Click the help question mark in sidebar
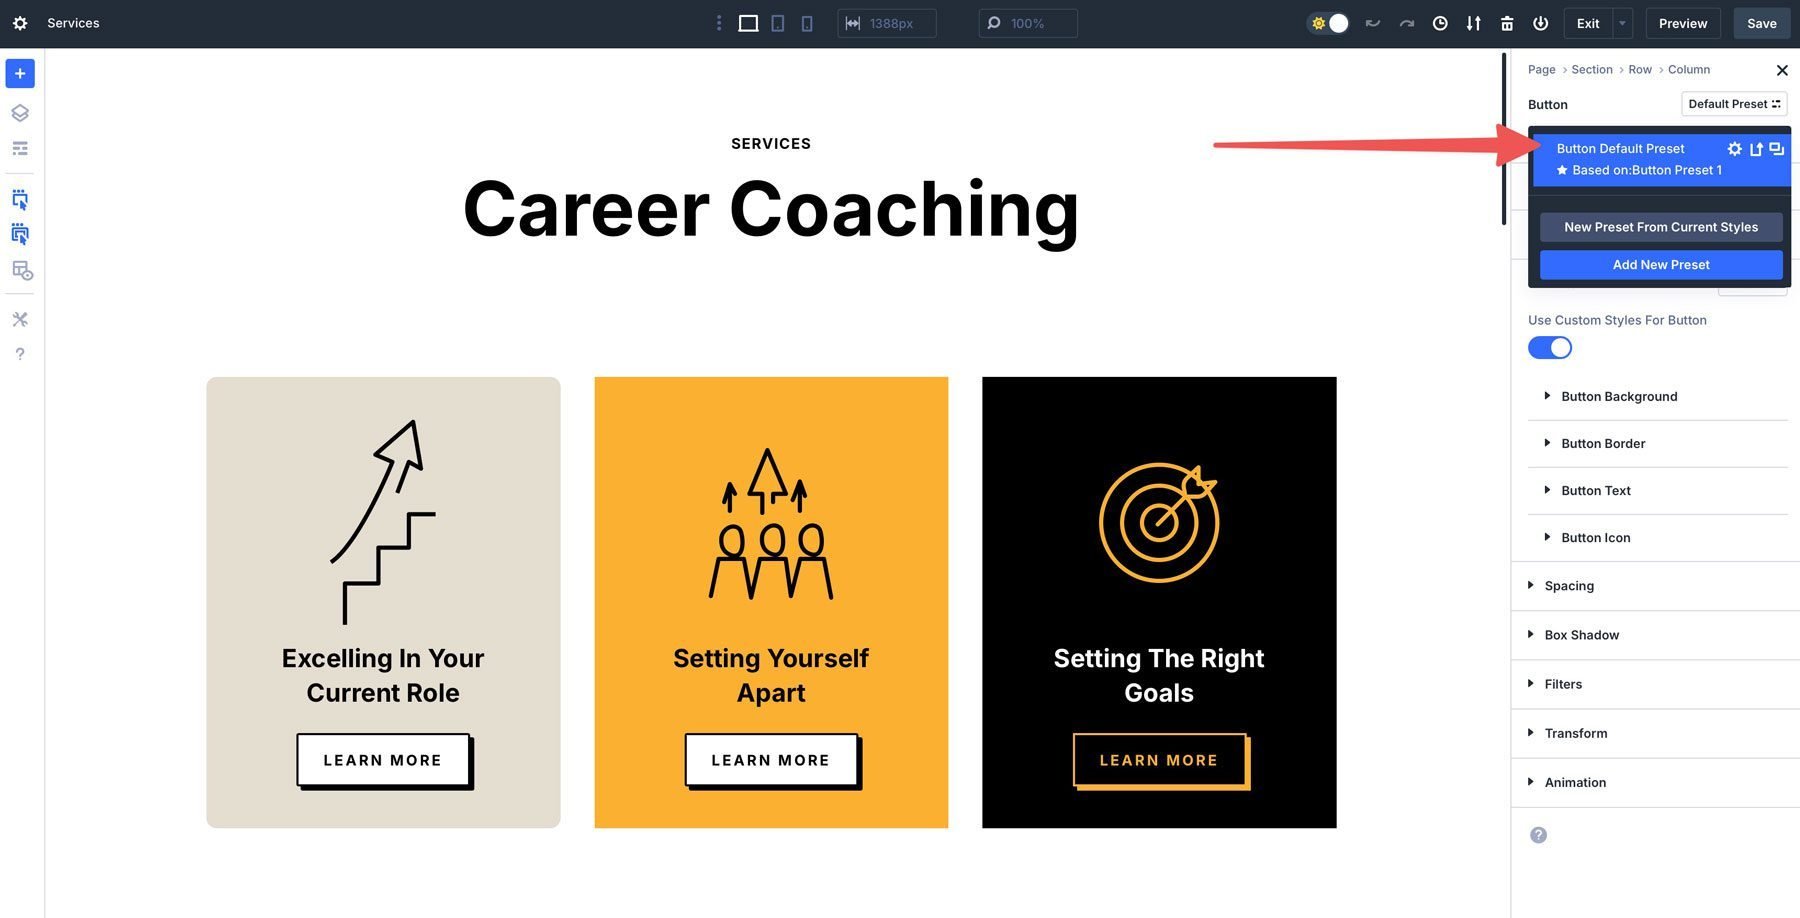This screenshot has height=918, width=1800. pos(20,354)
